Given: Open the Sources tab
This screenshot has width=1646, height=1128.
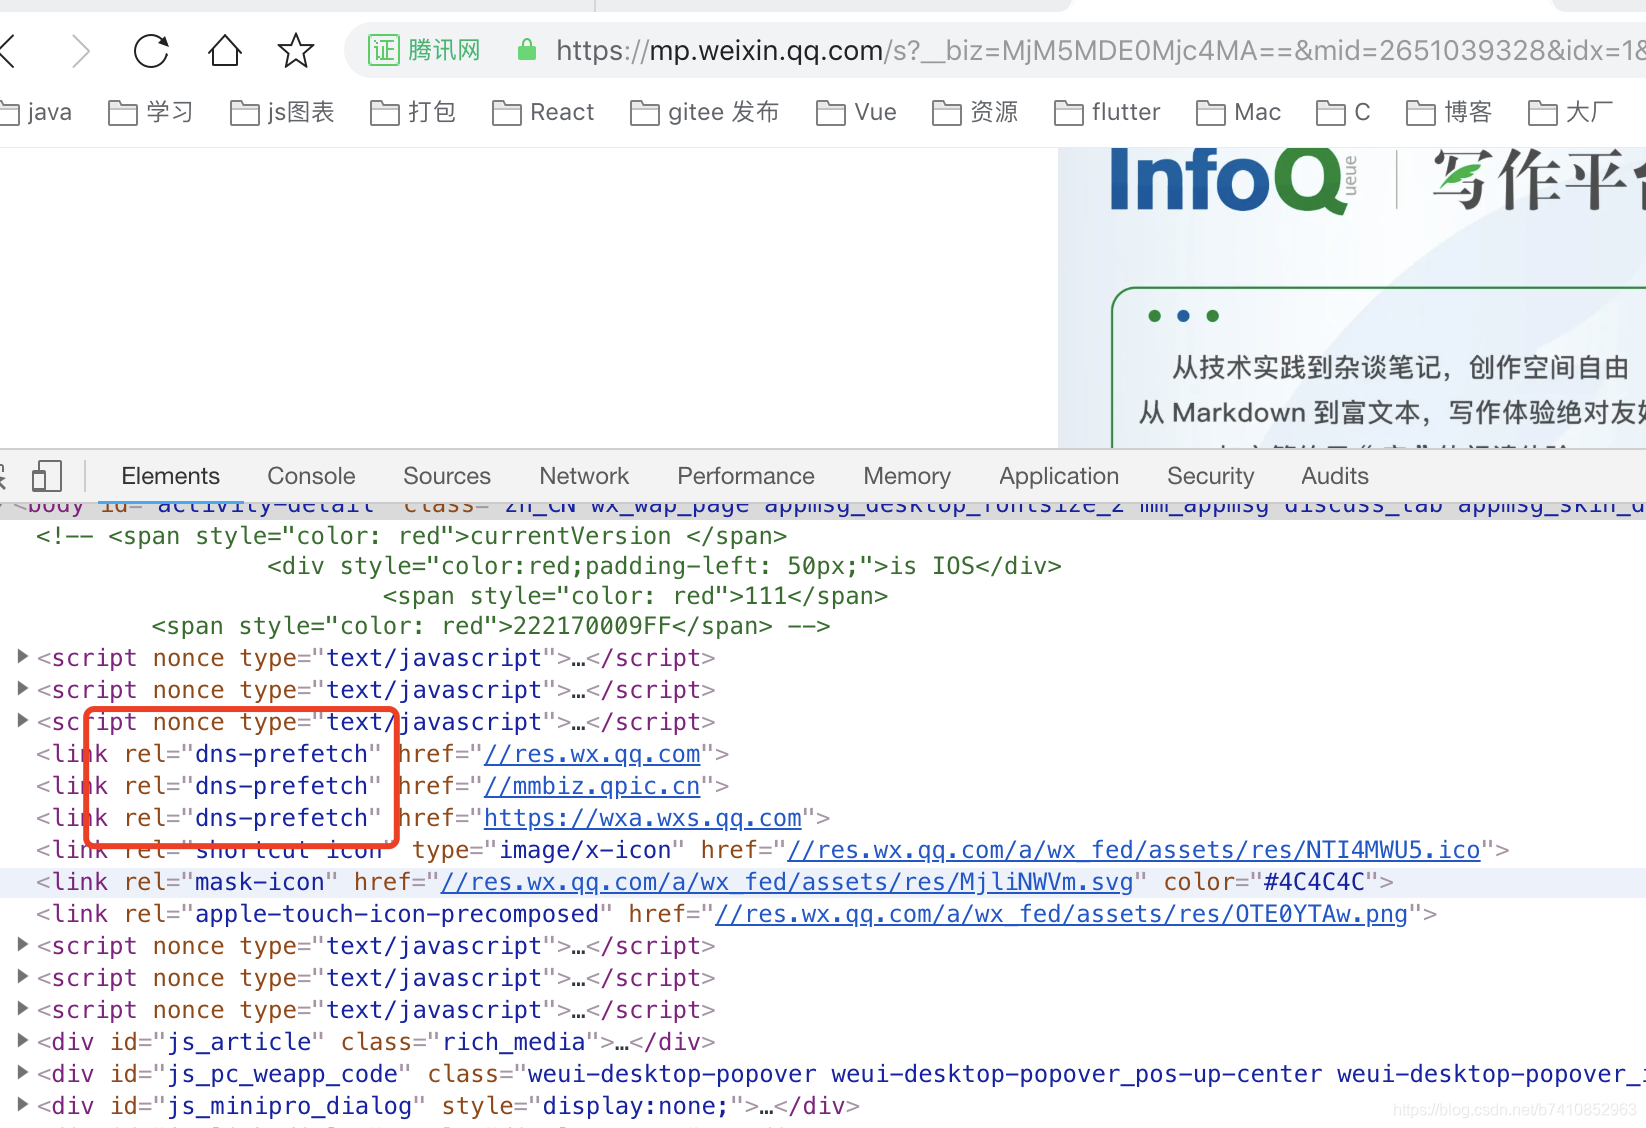Looking at the screenshot, I should (x=447, y=476).
